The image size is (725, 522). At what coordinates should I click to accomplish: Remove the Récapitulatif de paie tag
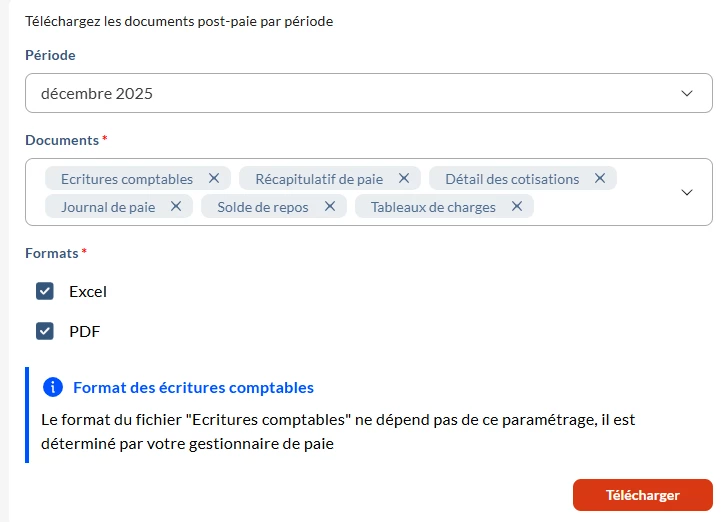404,179
